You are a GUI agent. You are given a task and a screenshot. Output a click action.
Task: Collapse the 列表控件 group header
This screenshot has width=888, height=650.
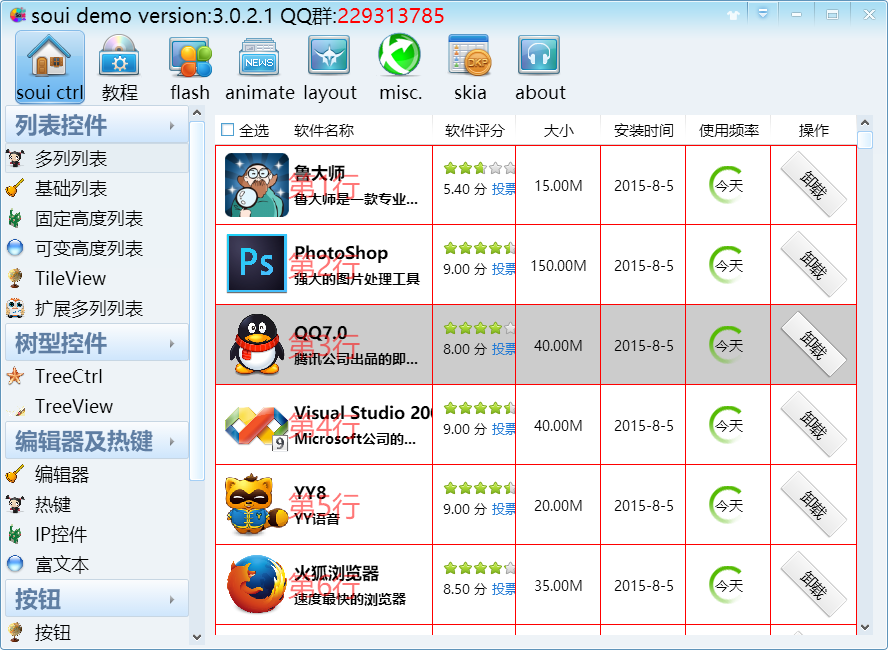pyautogui.click(x=97, y=125)
